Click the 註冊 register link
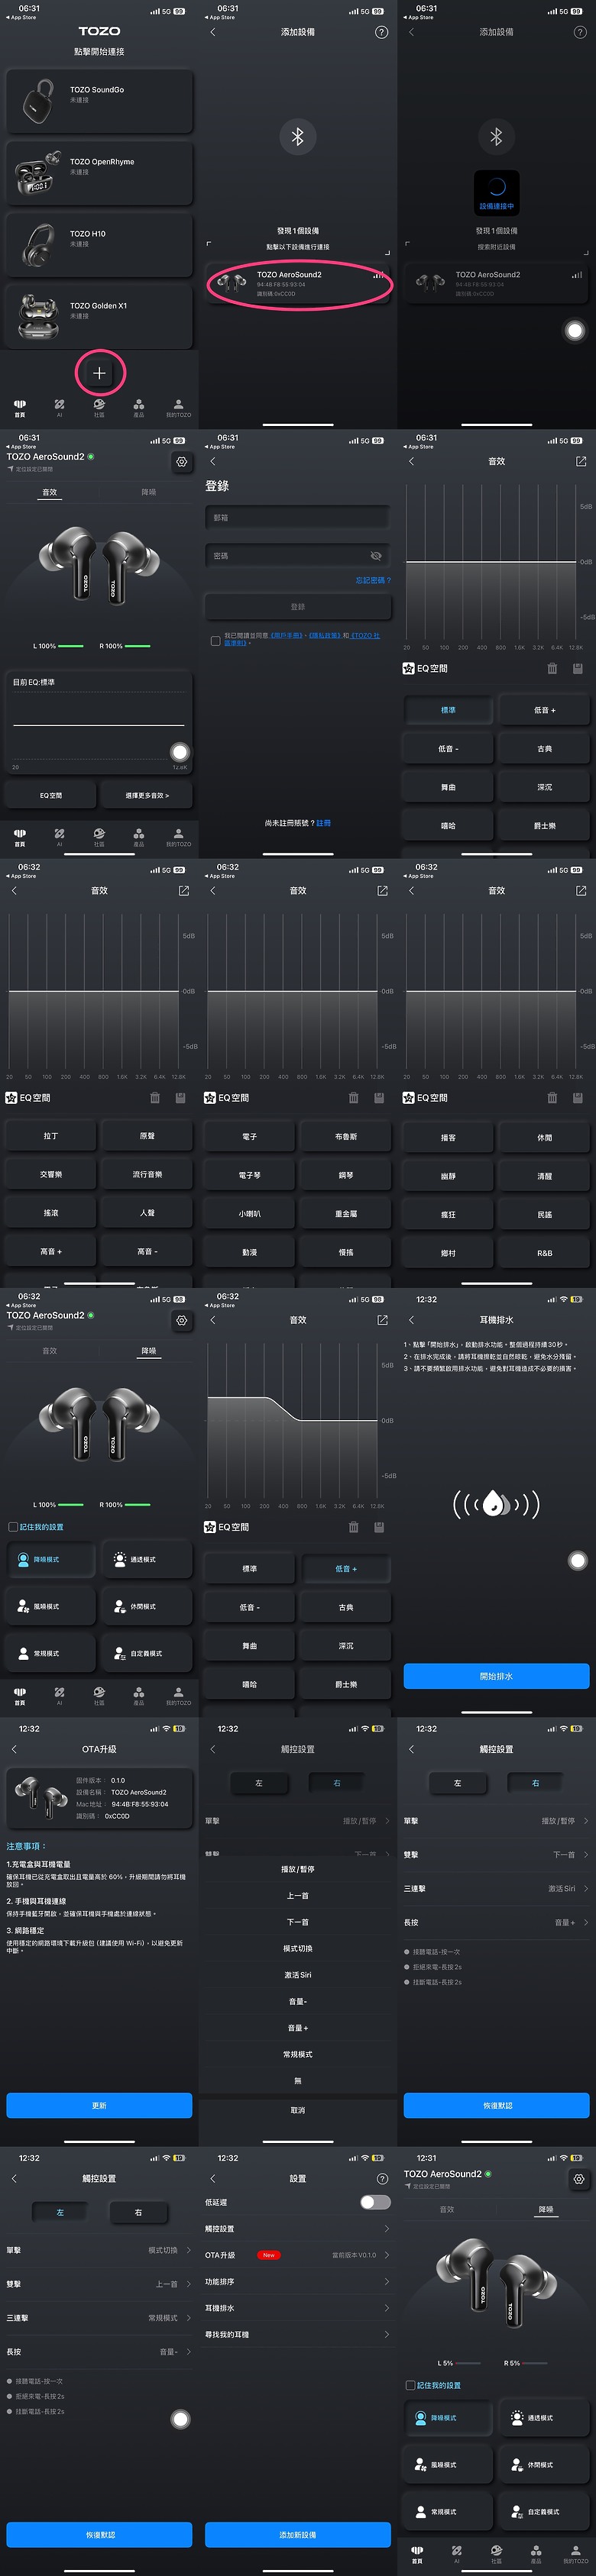The image size is (596, 2576). 324,823
